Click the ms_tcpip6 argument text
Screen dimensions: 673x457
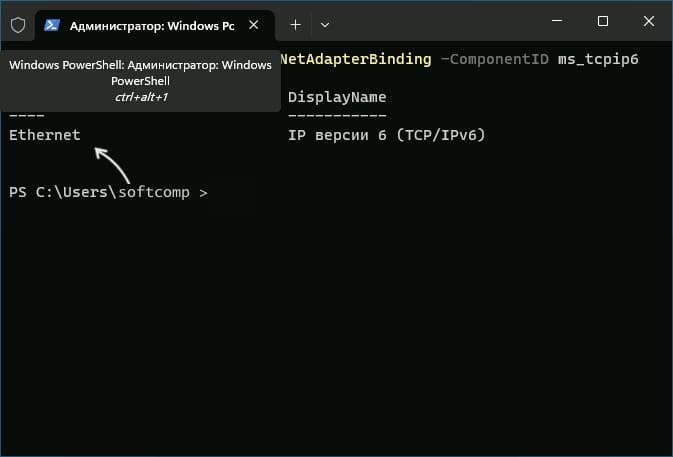point(598,59)
